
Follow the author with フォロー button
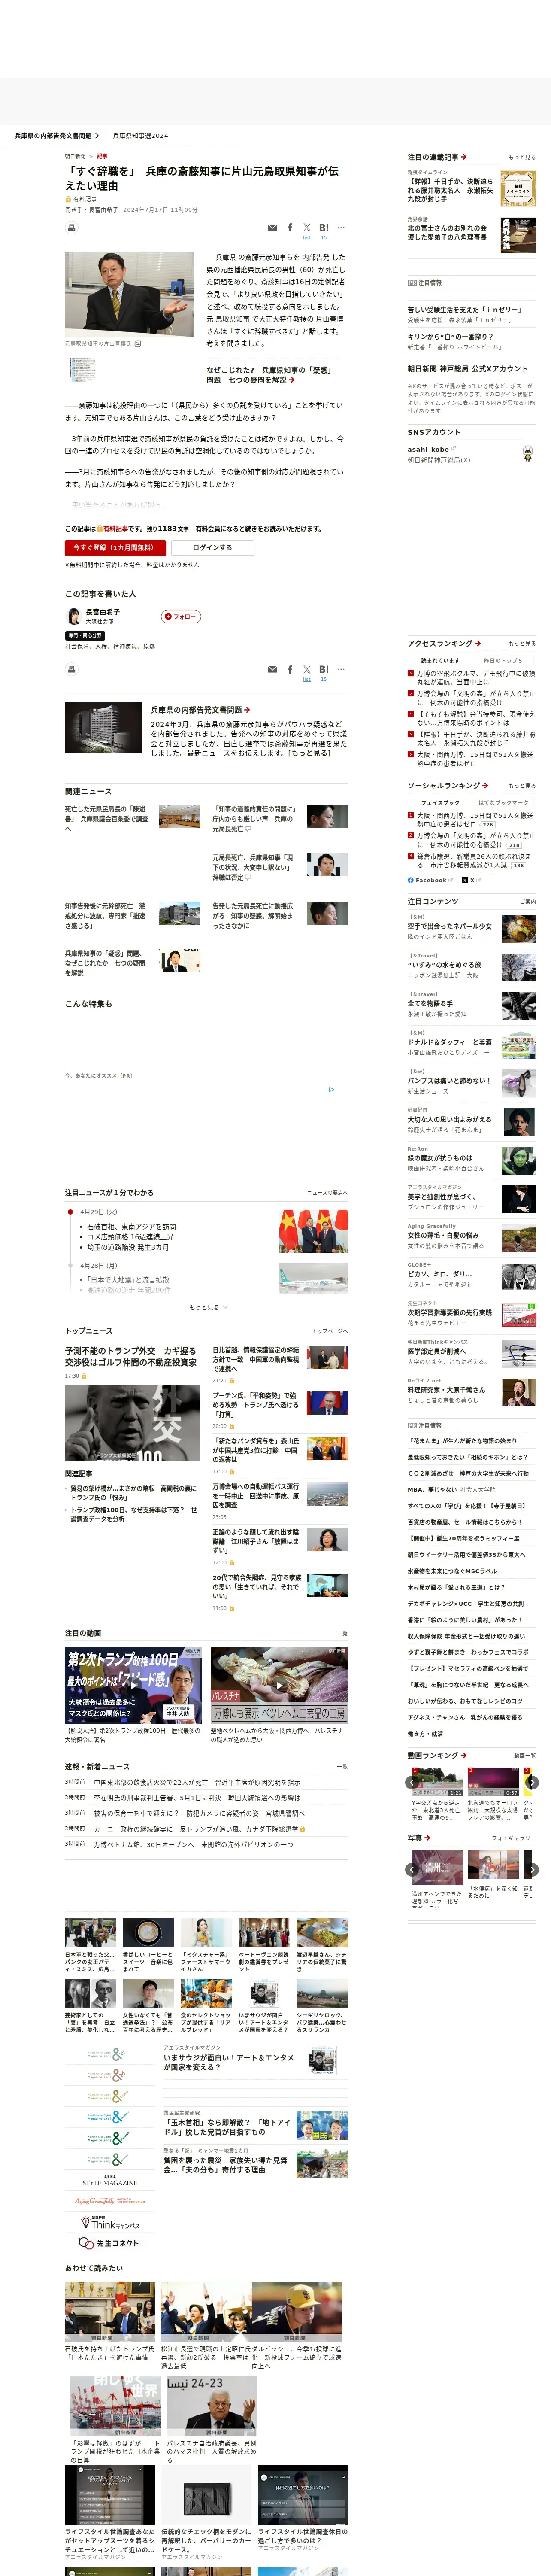(x=181, y=617)
